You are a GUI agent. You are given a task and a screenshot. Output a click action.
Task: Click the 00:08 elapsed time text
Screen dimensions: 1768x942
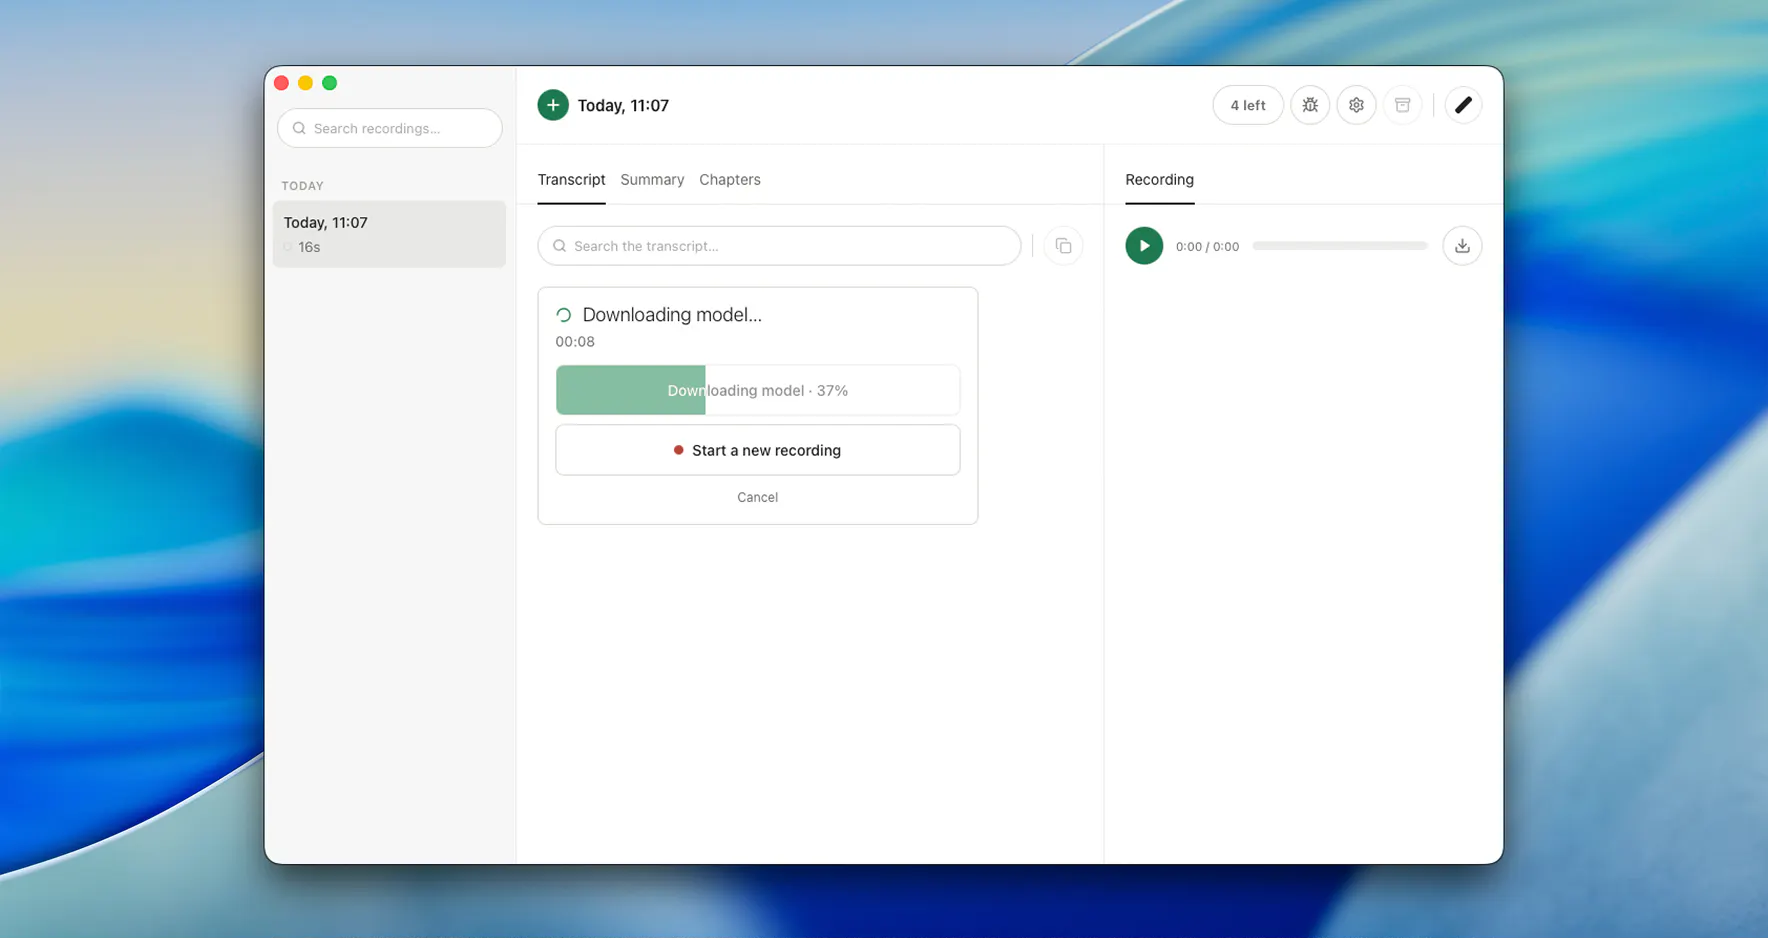coord(575,341)
